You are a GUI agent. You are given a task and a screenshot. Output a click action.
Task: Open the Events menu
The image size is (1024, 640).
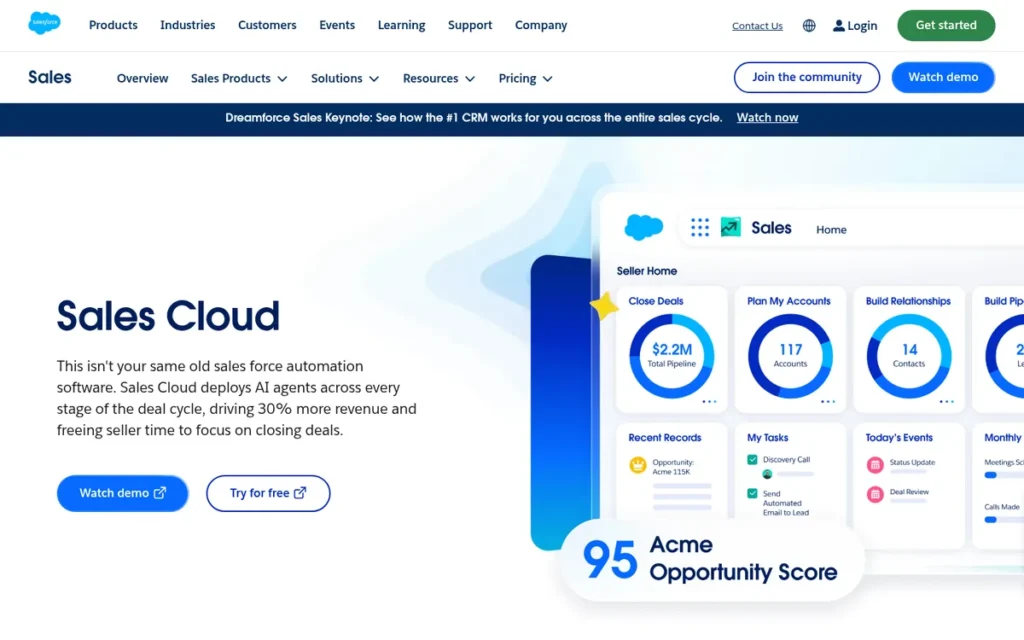[337, 25]
